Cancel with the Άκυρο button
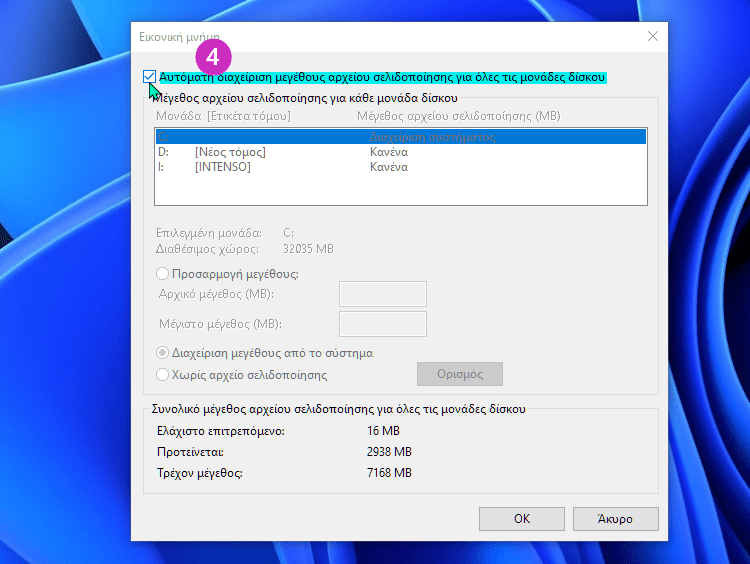 tap(616, 519)
